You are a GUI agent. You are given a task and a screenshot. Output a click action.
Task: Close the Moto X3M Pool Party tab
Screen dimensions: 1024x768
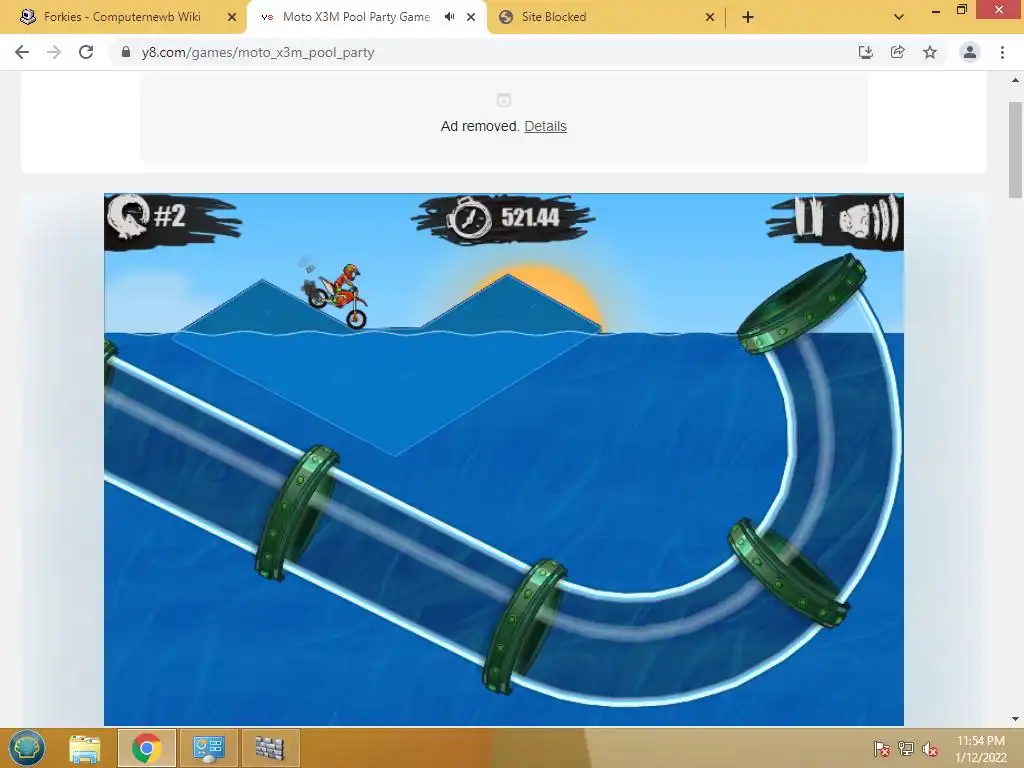pos(471,17)
